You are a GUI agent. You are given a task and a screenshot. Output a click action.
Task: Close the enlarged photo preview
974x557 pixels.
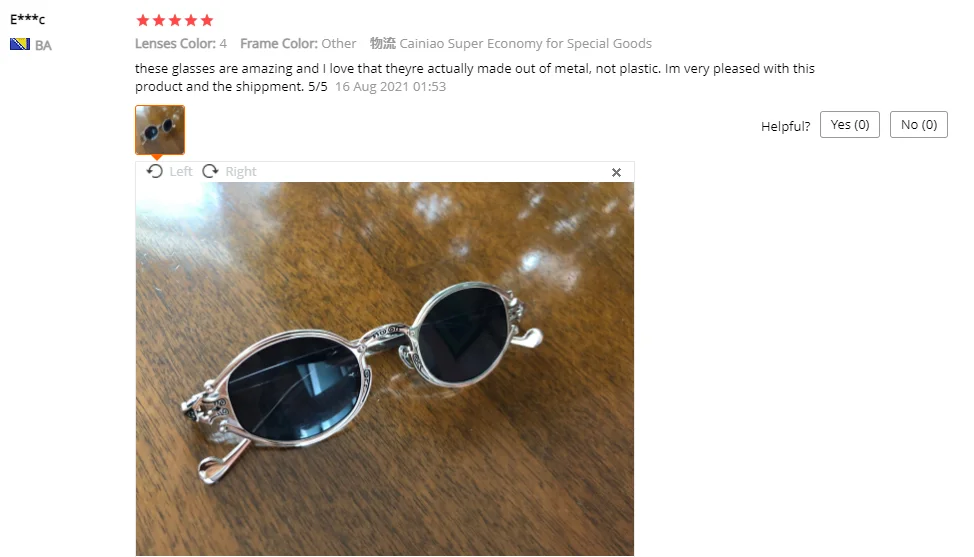pos(616,172)
